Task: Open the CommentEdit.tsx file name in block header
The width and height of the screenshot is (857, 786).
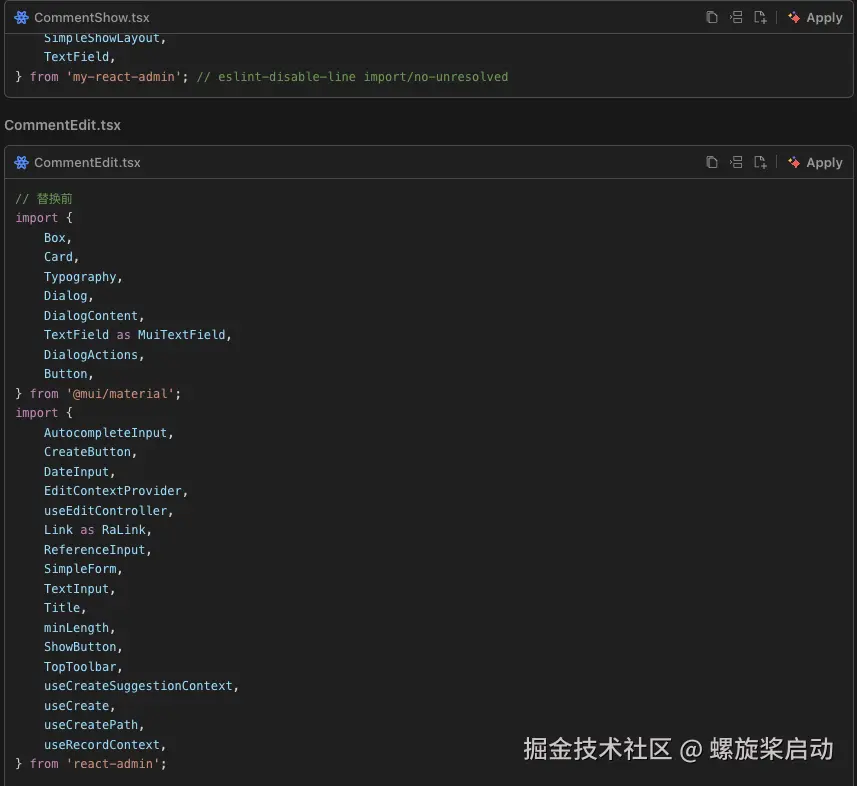Action: click(87, 162)
